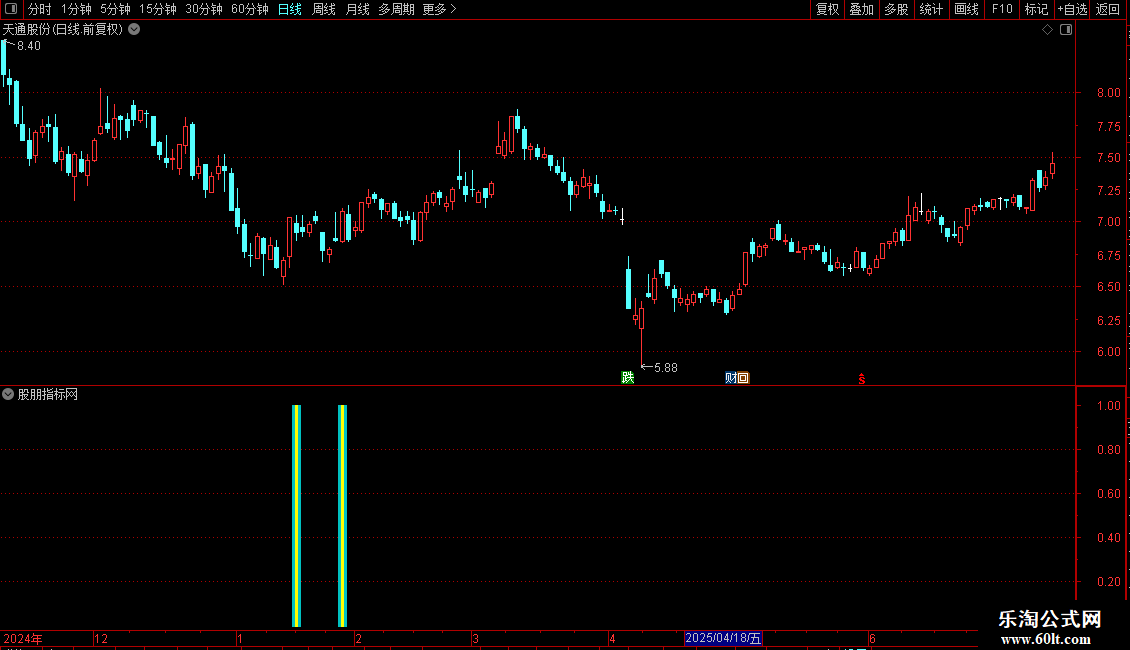Click the red S marker icon
Screen dimensions: 1130x650
tap(861, 378)
